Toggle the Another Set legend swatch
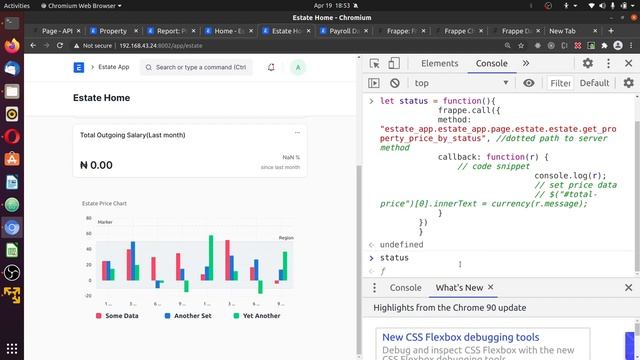 [167, 316]
